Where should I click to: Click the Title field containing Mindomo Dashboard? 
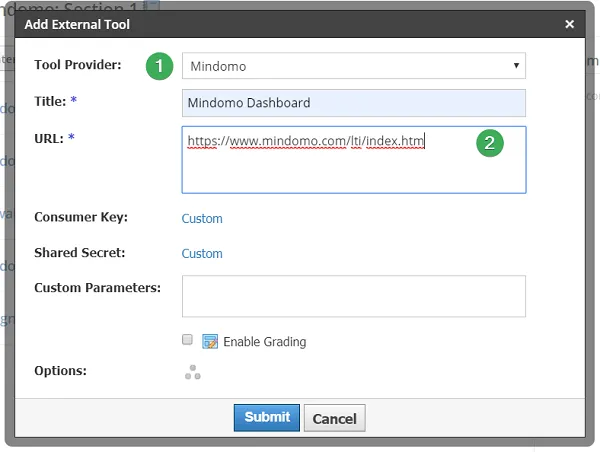(354, 103)
